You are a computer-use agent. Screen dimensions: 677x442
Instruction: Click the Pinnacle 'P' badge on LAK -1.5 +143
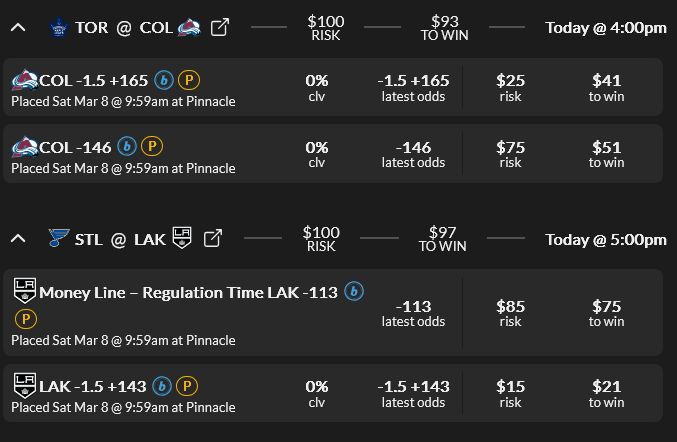pos(186,385)
